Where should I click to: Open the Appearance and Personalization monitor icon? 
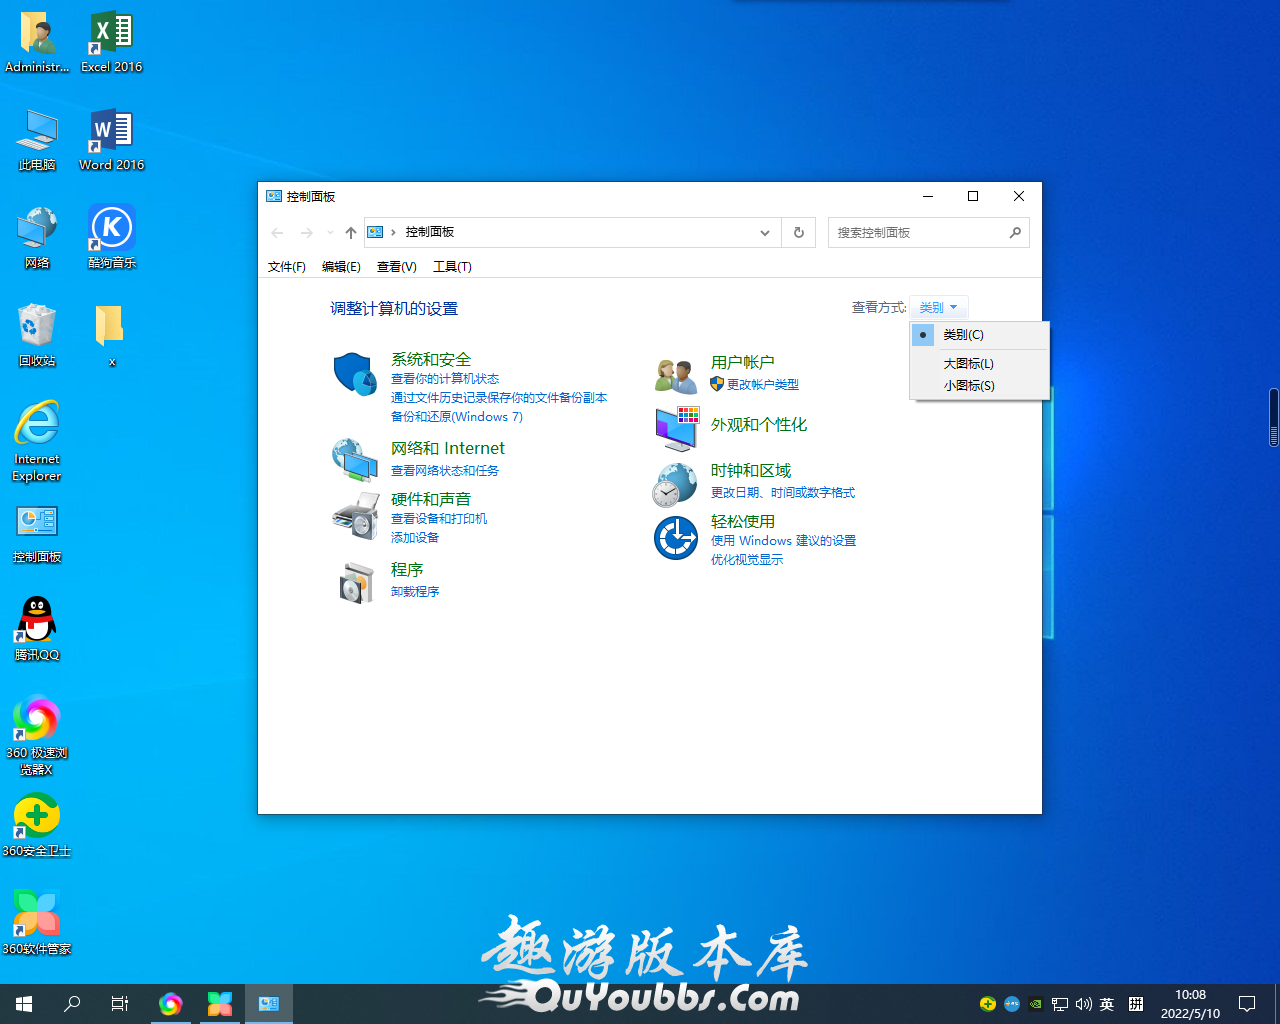click(x=677, y=429)
